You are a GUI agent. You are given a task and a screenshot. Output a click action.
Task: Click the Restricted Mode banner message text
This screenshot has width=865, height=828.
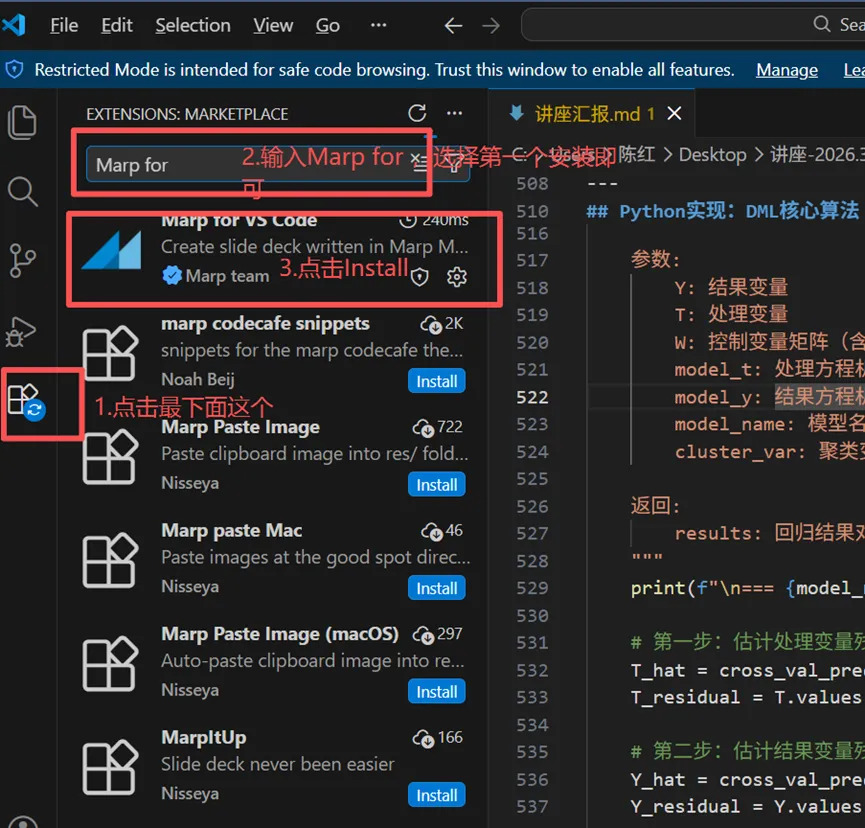pos(384,70)
